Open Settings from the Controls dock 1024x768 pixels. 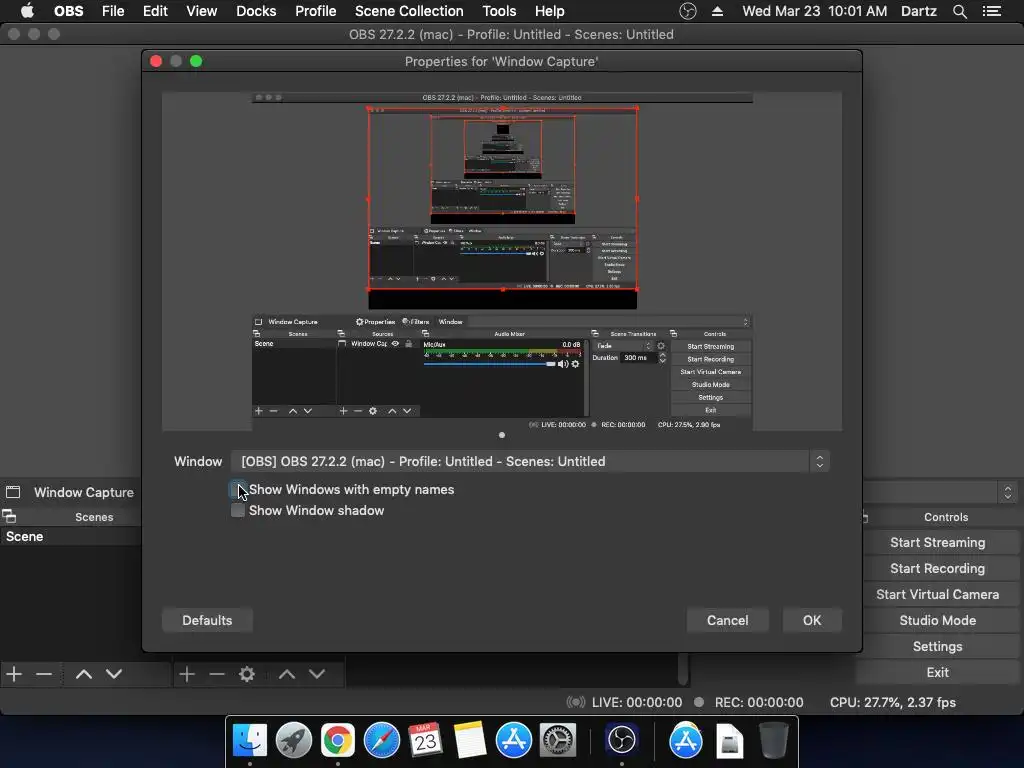click(x=937, y=647)
